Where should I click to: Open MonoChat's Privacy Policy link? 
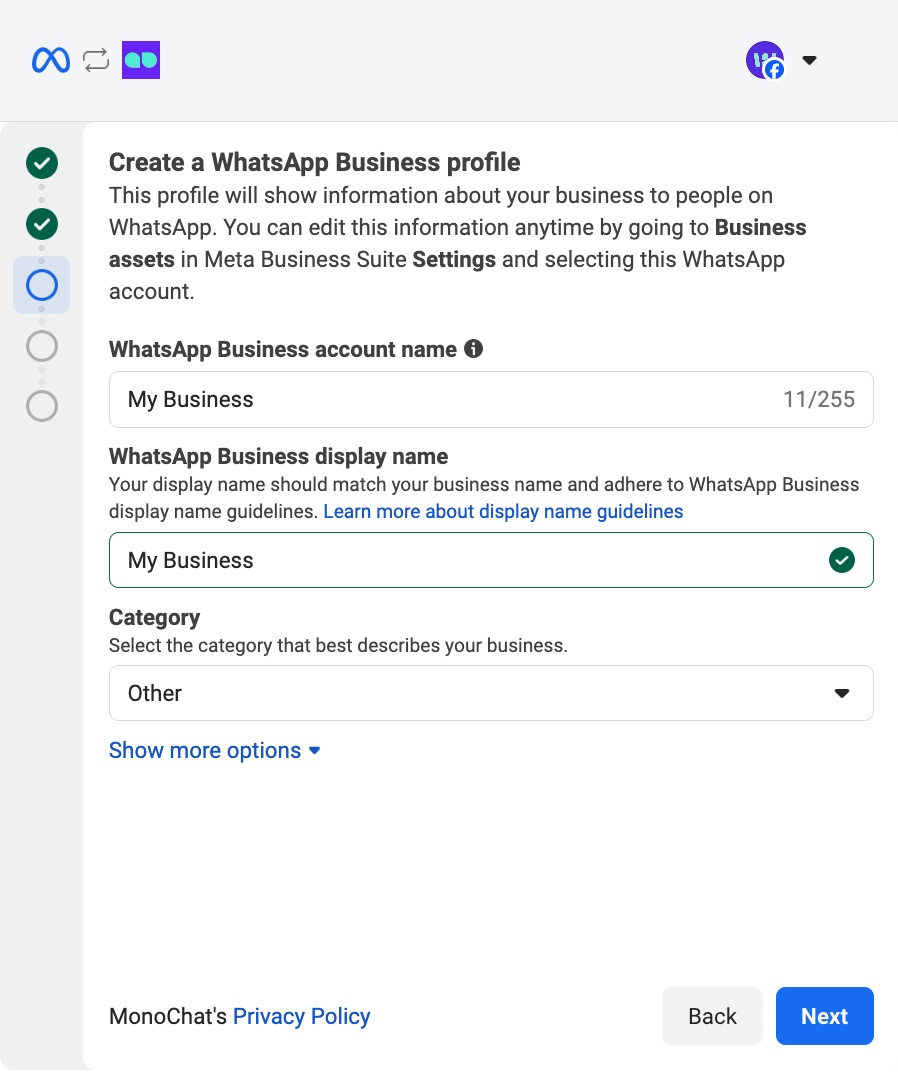302,1016
